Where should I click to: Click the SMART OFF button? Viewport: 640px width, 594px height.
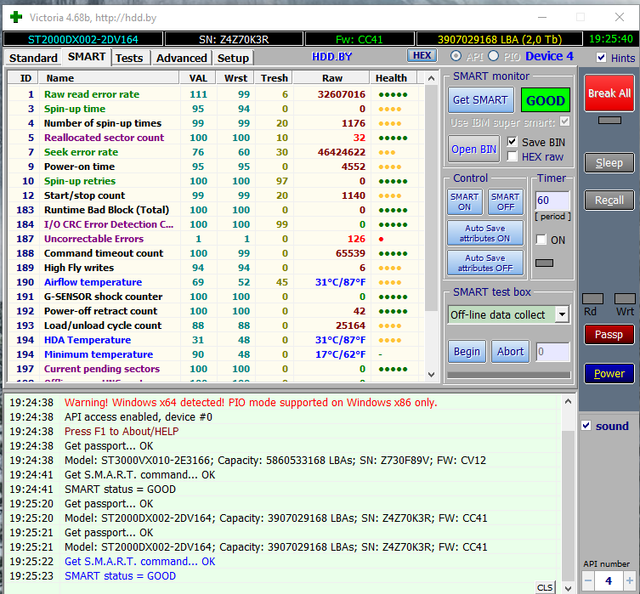pos(505,202)
